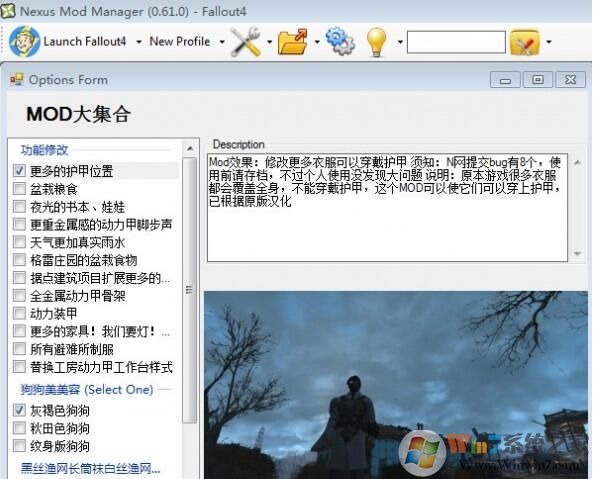This screenshot has height=479, width=596.
Task: Click the Description box scroll up arrow
Action: pos(577,162)
